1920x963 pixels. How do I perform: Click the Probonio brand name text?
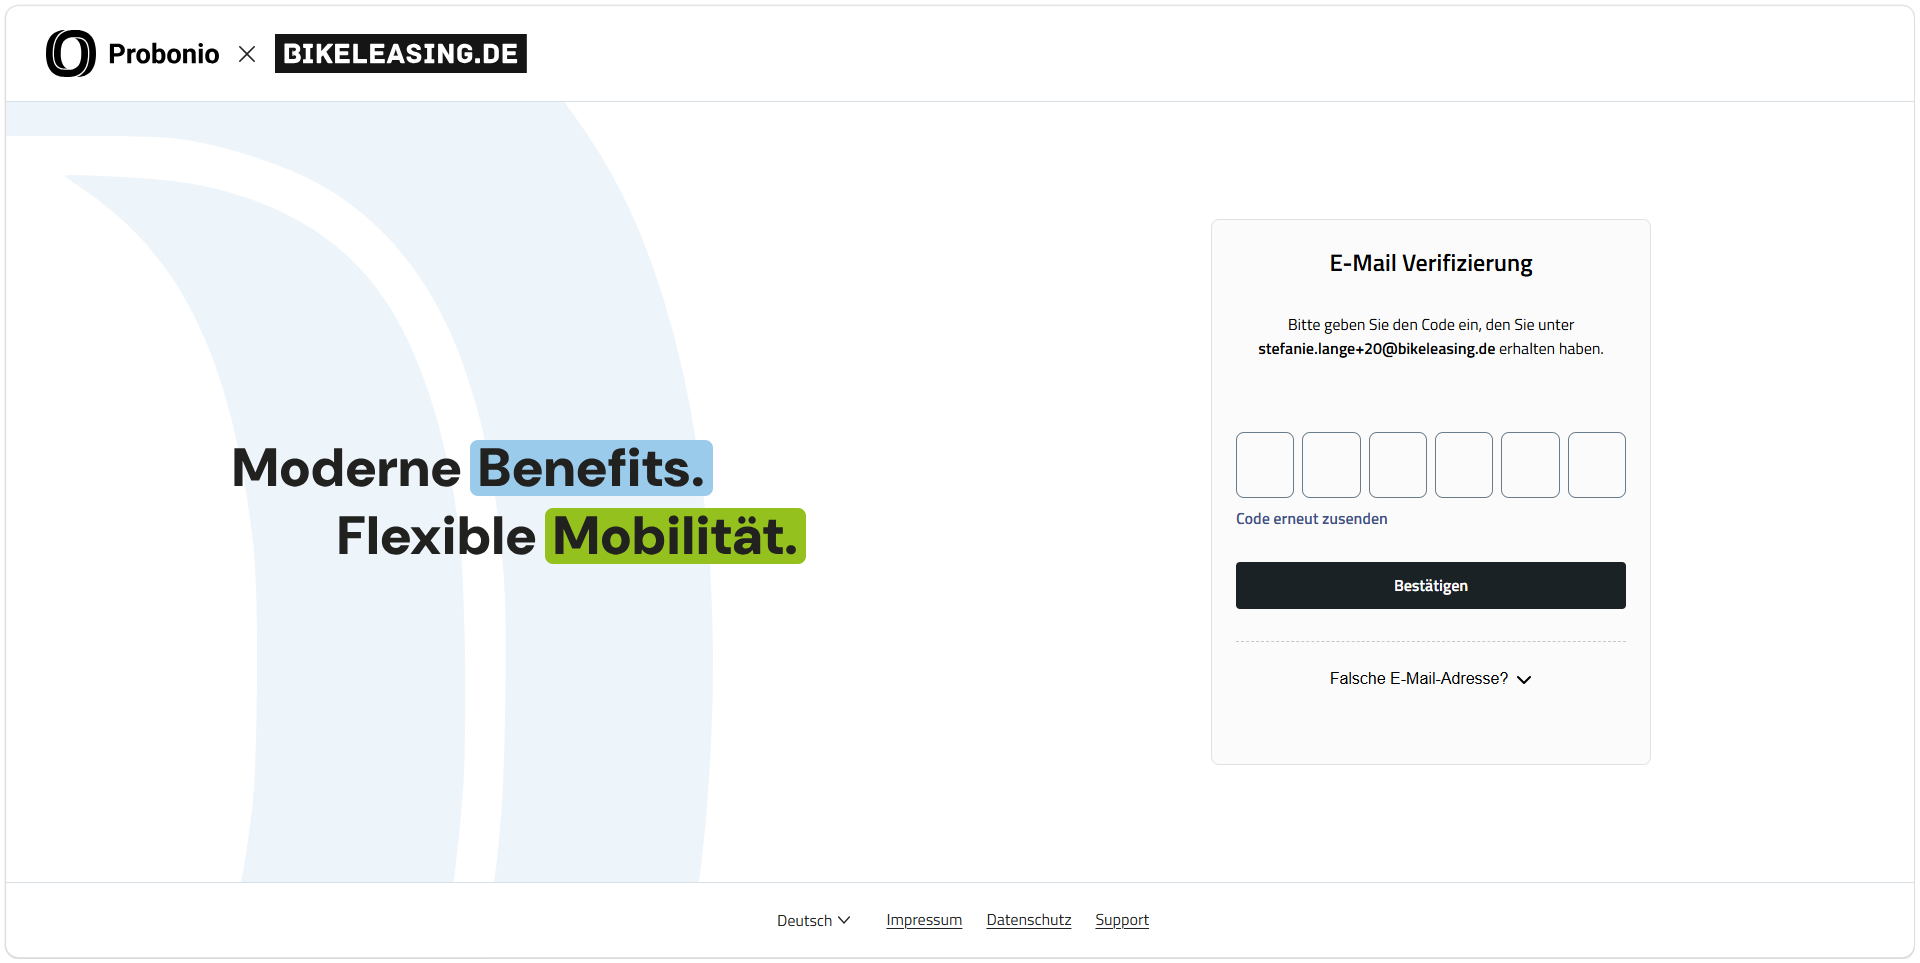coord(164,54)
